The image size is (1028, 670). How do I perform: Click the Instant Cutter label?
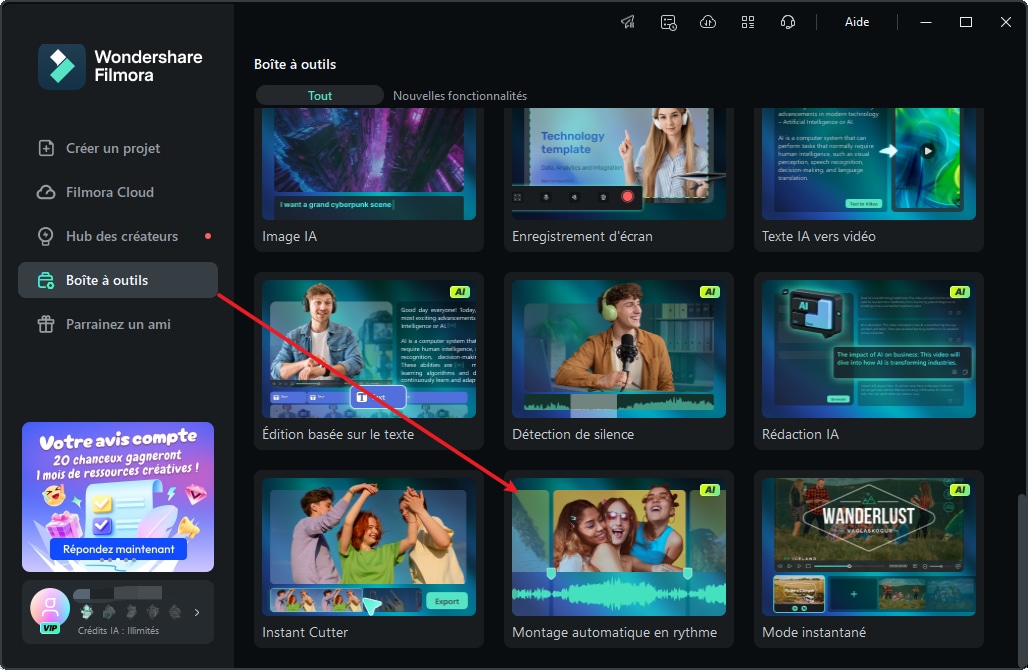pyautogui.click(x=305, y=633)
